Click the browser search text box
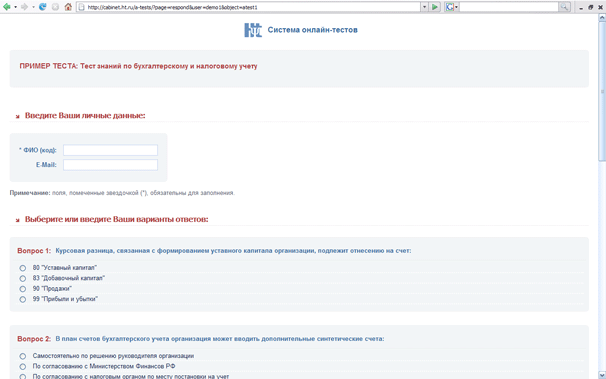Screen dimensions: 606x379 pos(509,7)
